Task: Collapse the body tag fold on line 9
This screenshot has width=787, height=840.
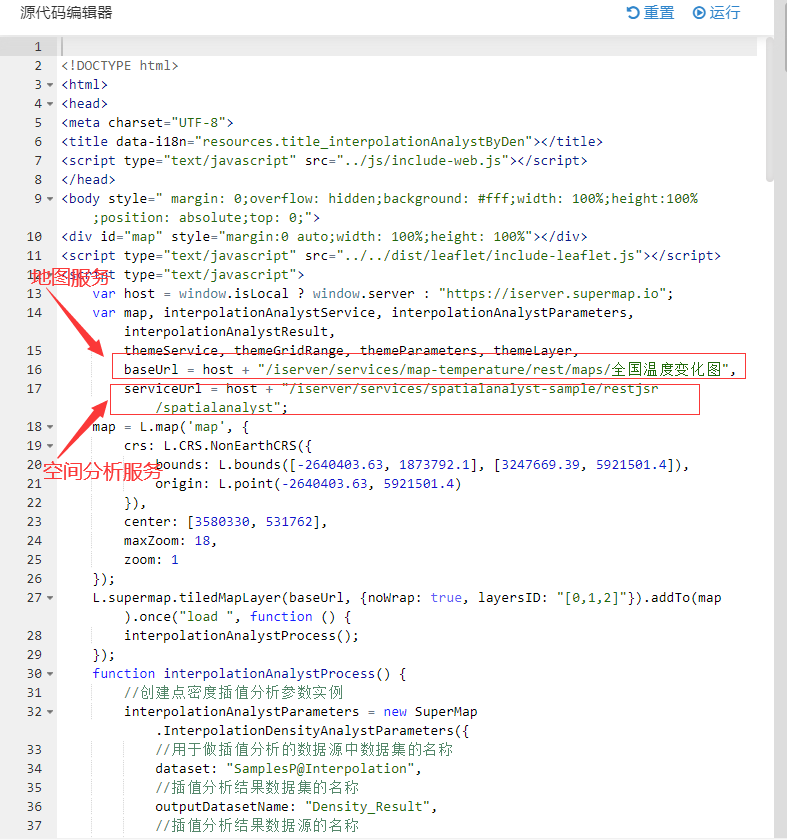Action: [50, 199]
